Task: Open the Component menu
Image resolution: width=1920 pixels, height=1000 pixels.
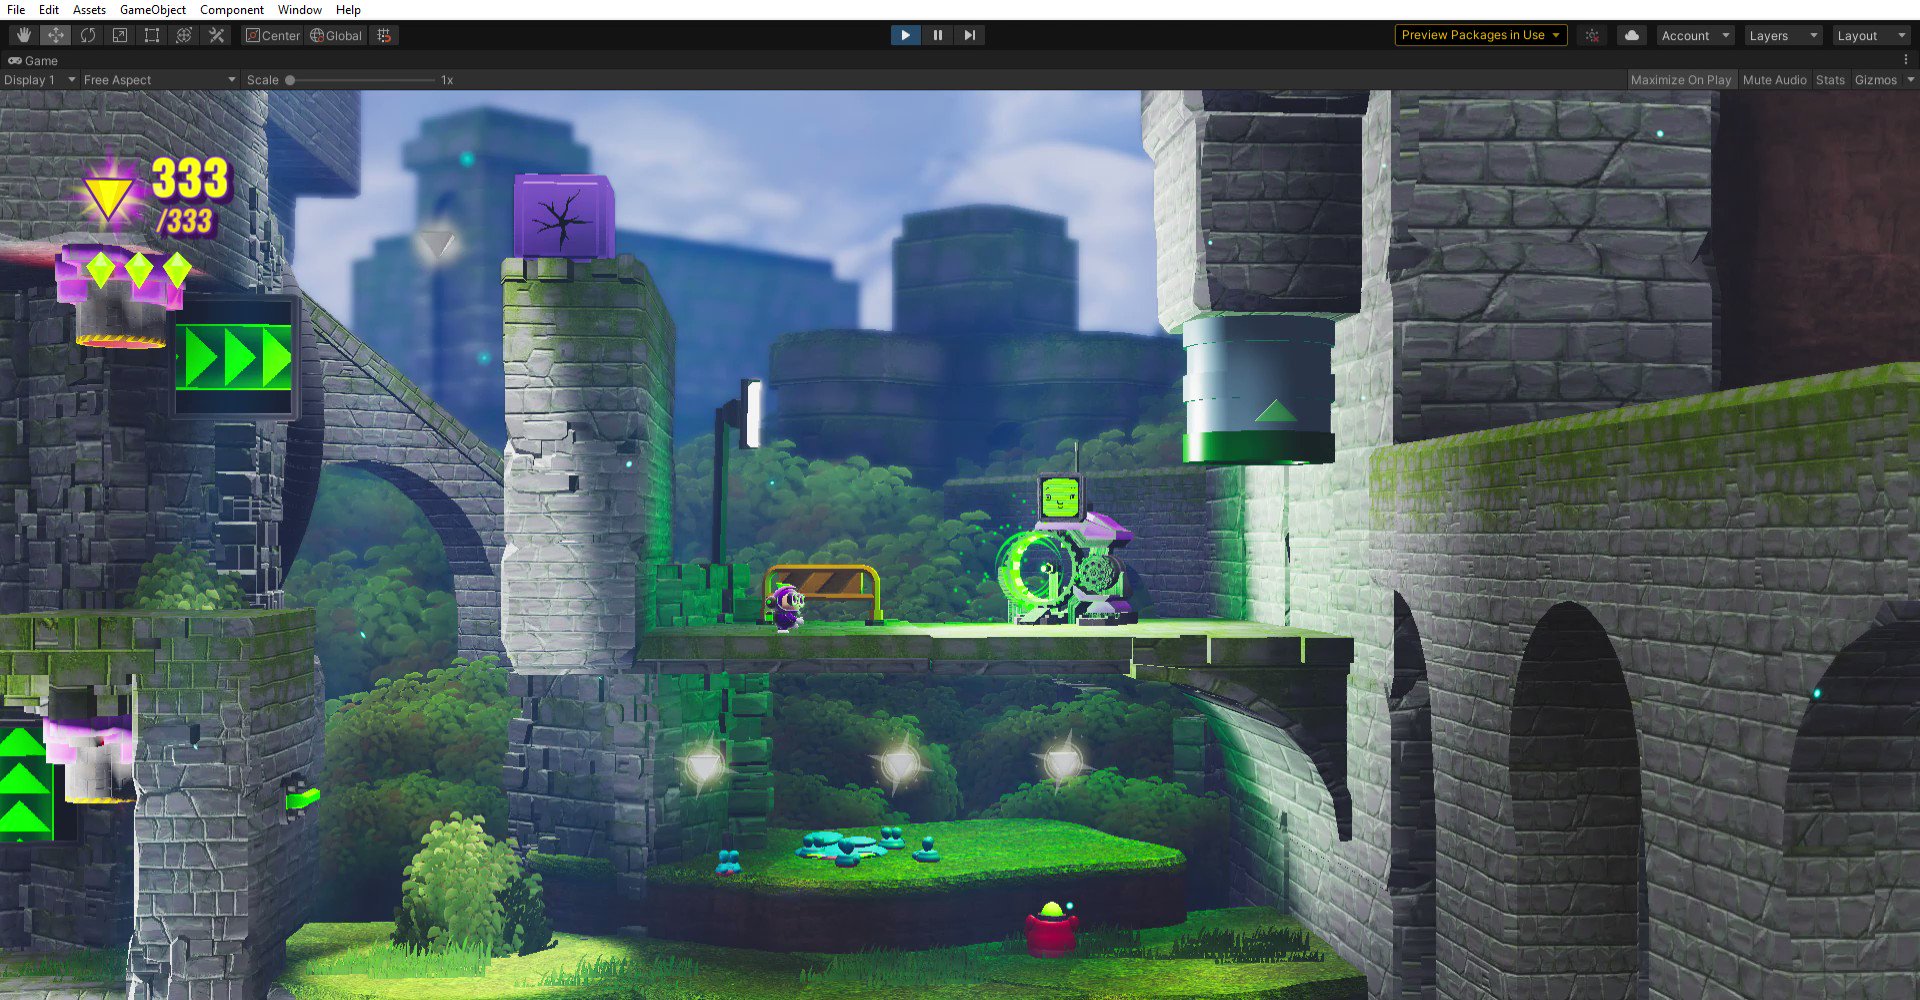Action: click(x=232, y=10)
